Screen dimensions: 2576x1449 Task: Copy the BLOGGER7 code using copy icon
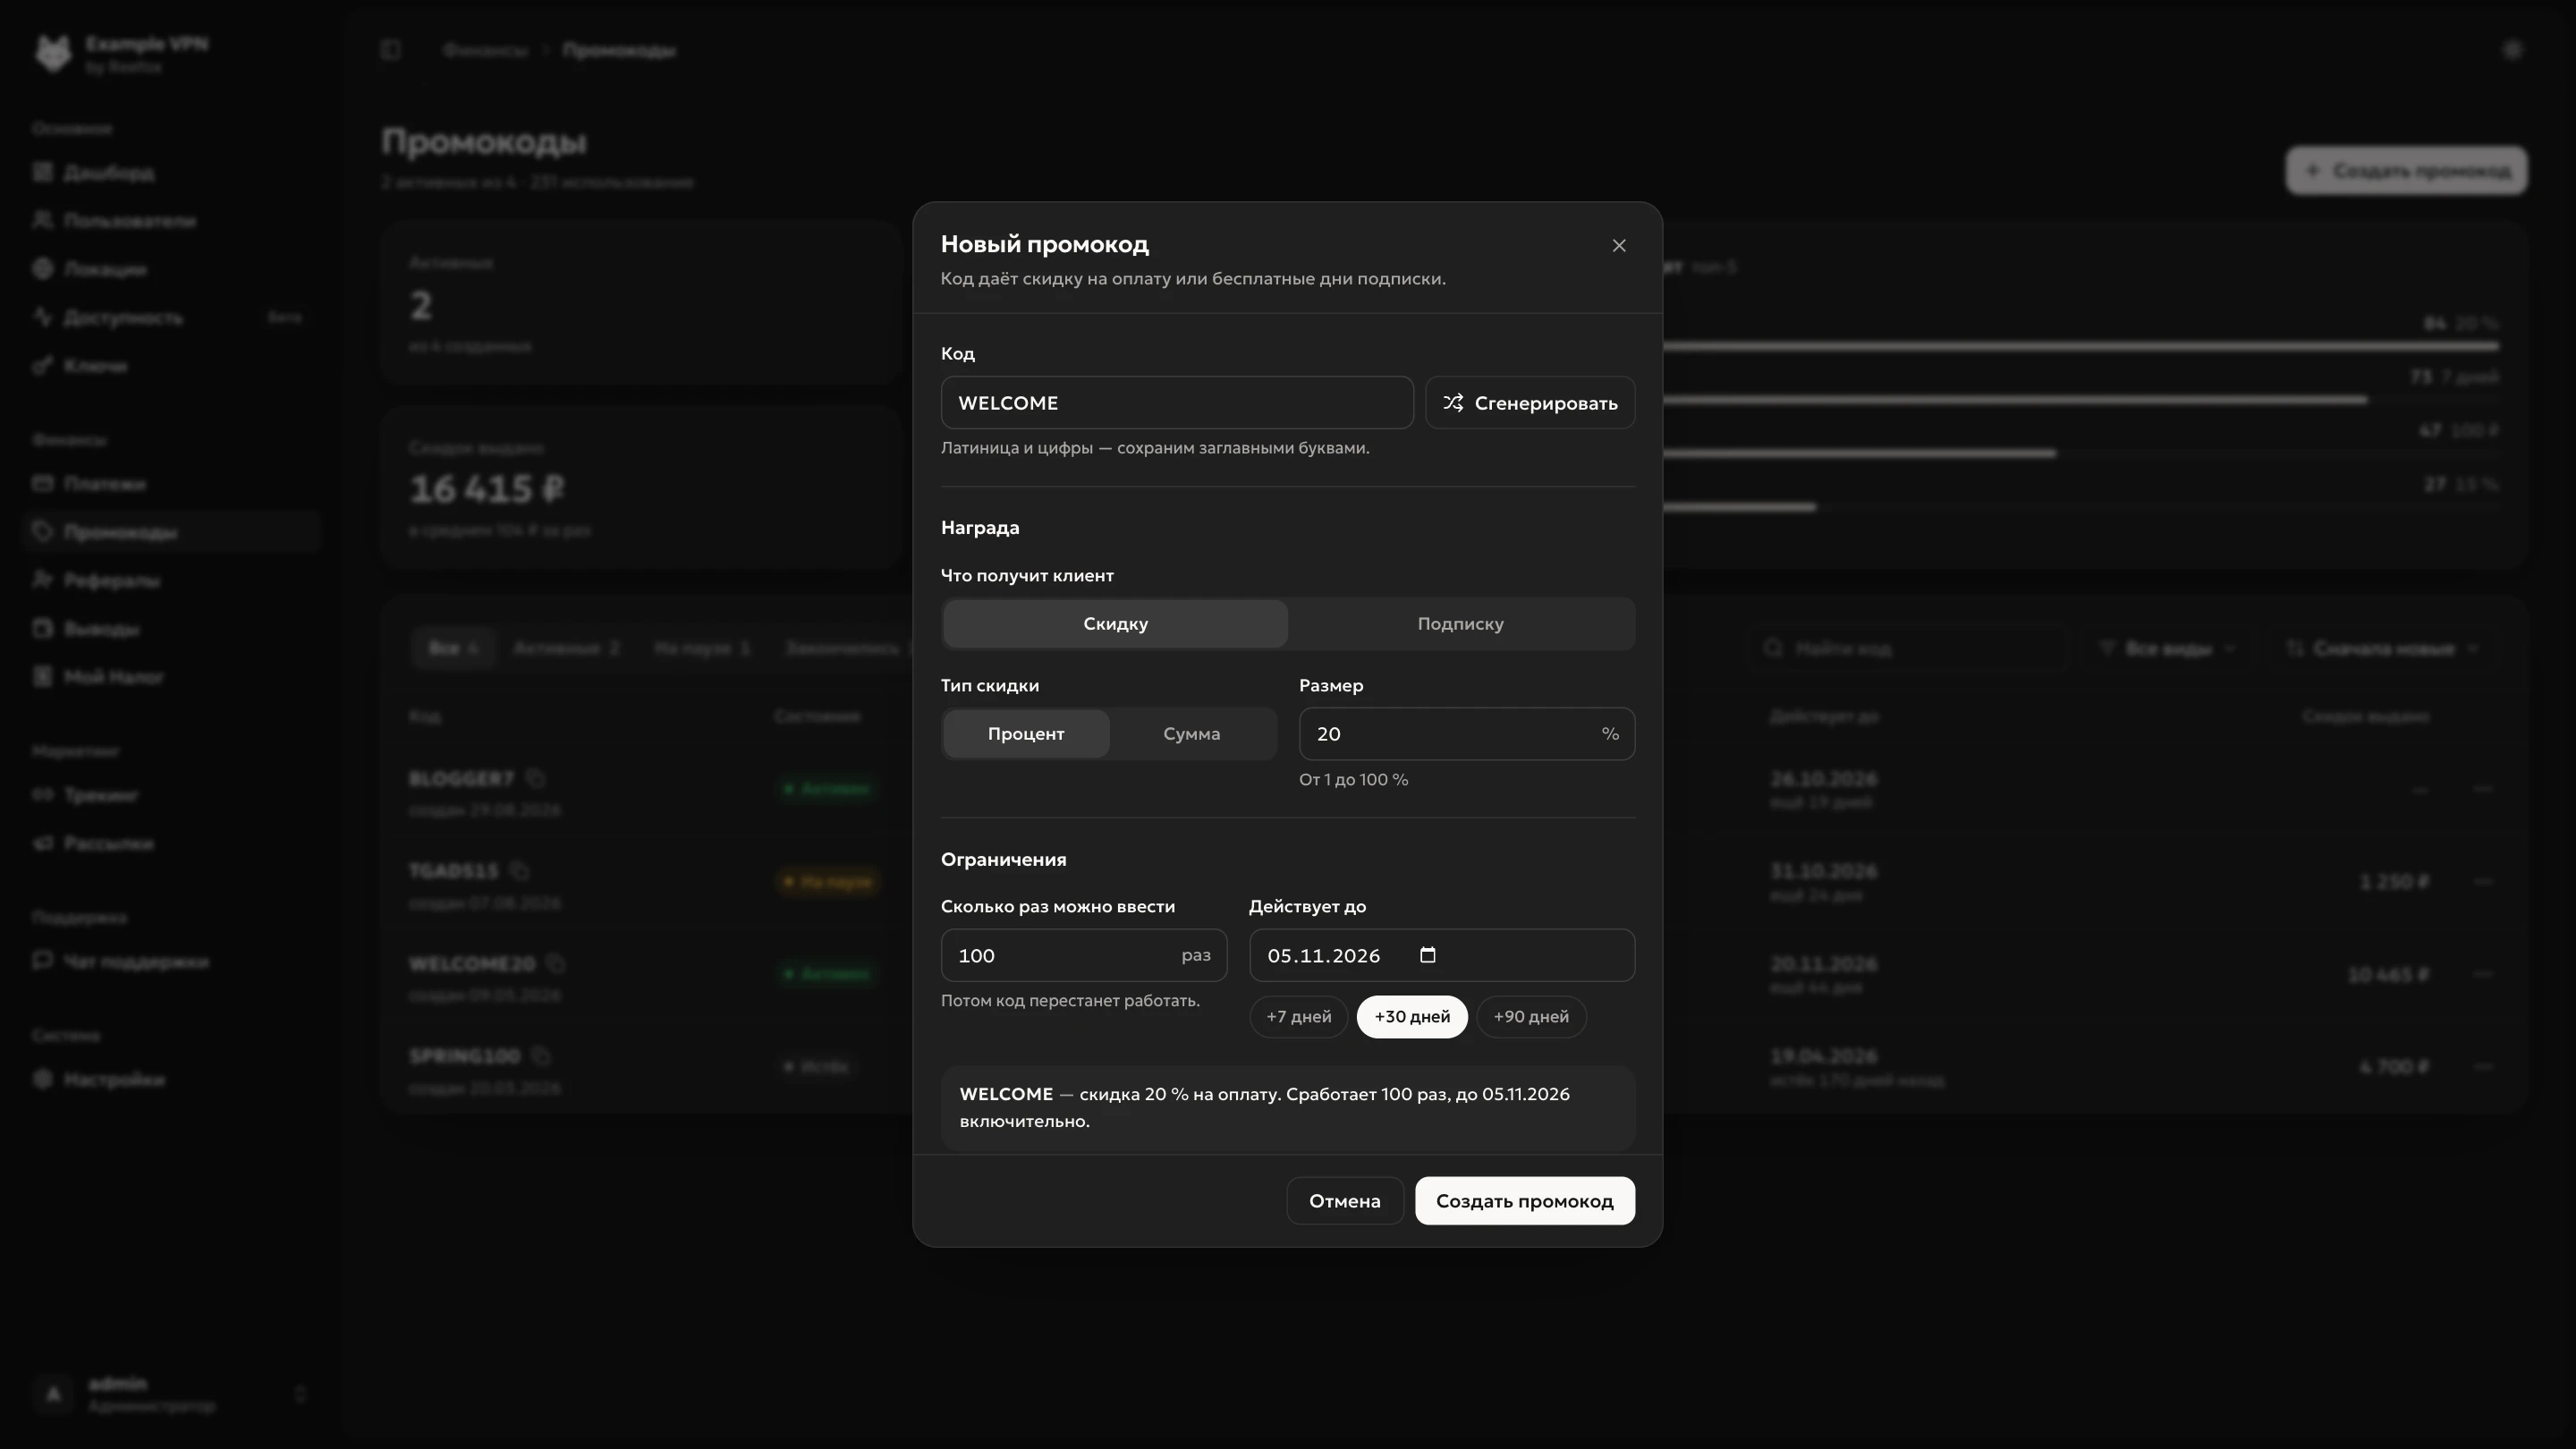click(x=536, y=778)
